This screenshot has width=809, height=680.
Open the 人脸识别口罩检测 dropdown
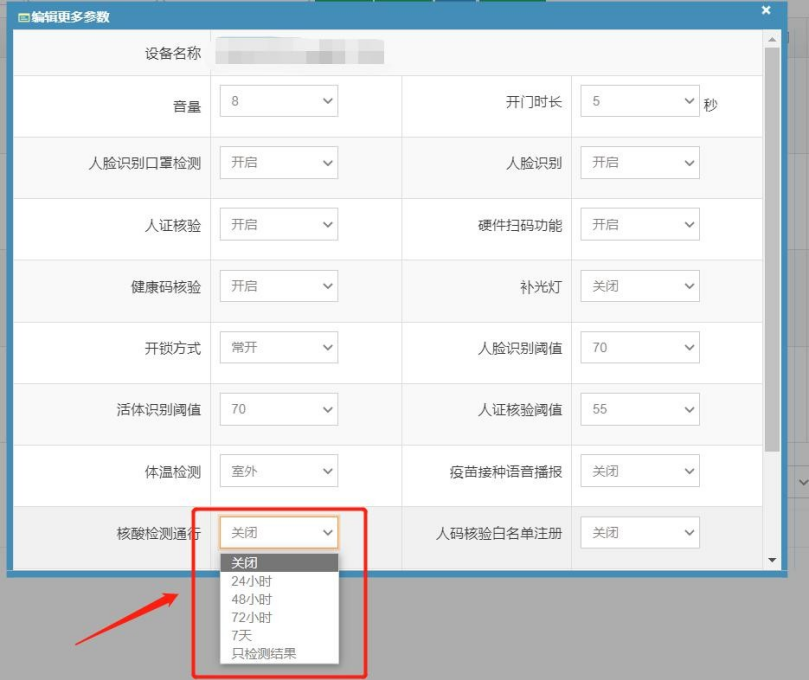point(278,162)
